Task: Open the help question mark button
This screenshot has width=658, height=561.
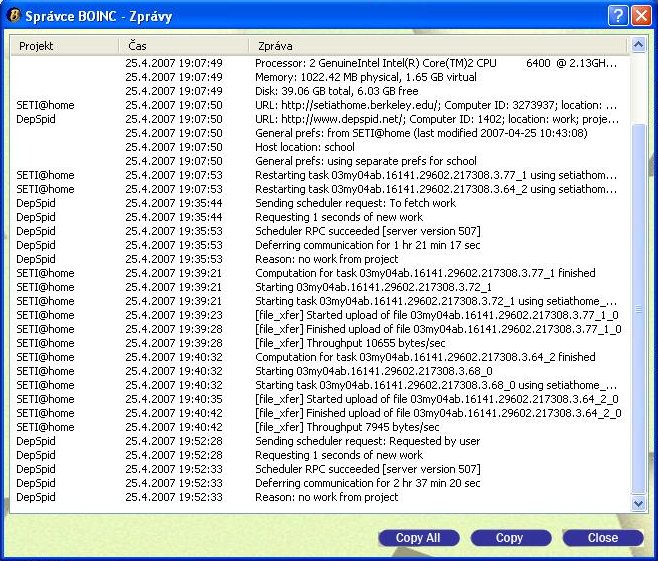Action: 617,16
